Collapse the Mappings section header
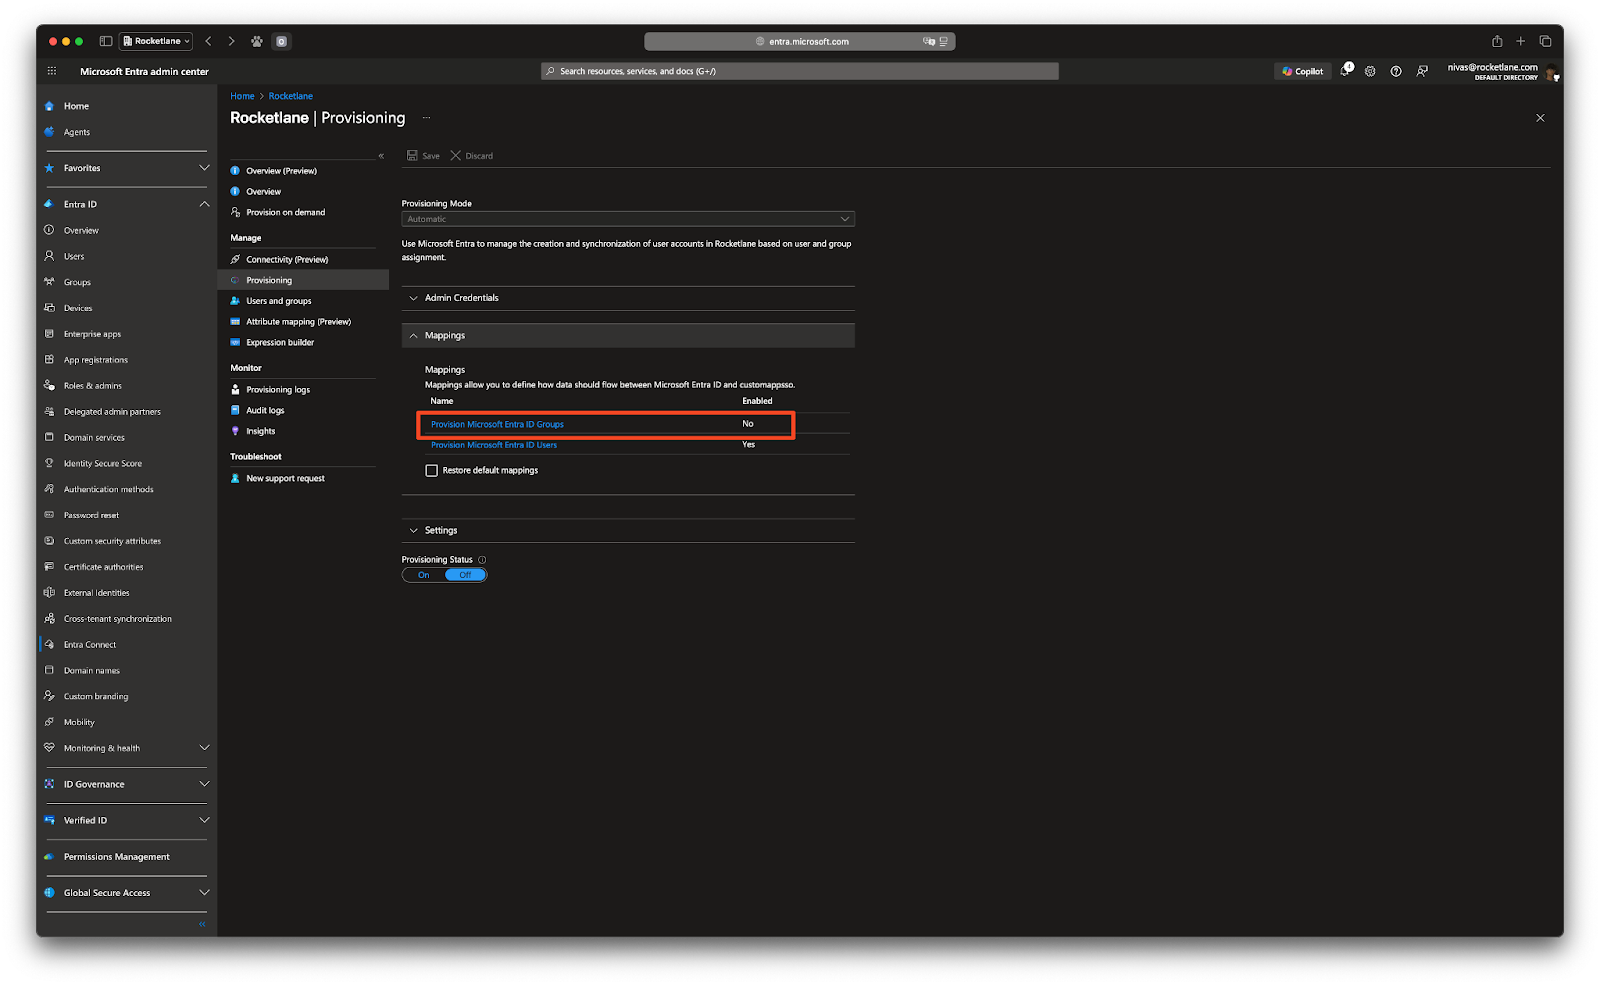Screen dimensions: 1600x985 point(628,336)
